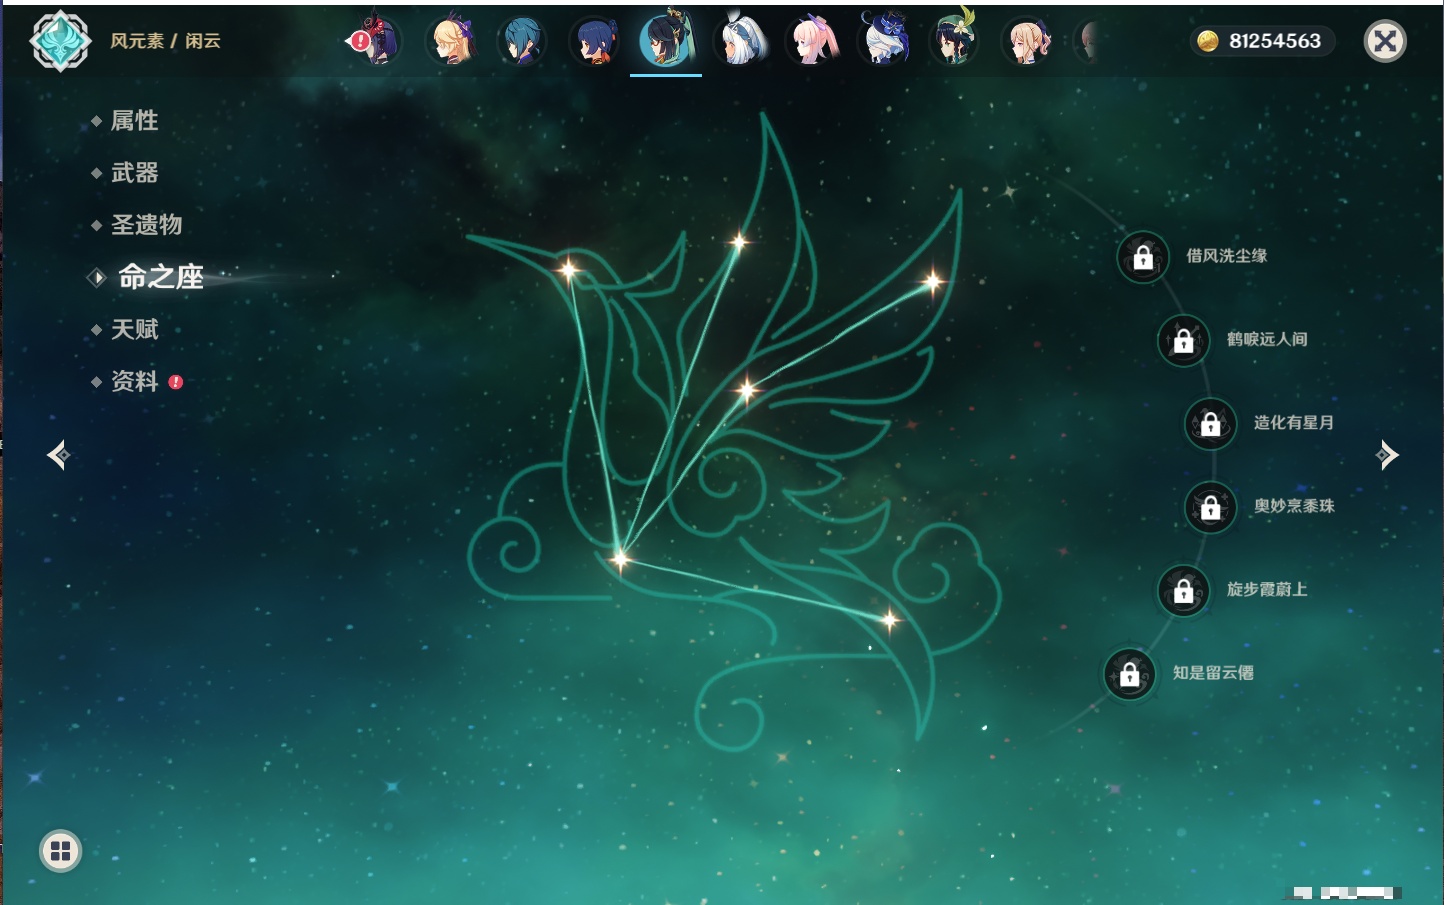
Task: Select the blonde character with purple flower
Action: coord(450,41)
